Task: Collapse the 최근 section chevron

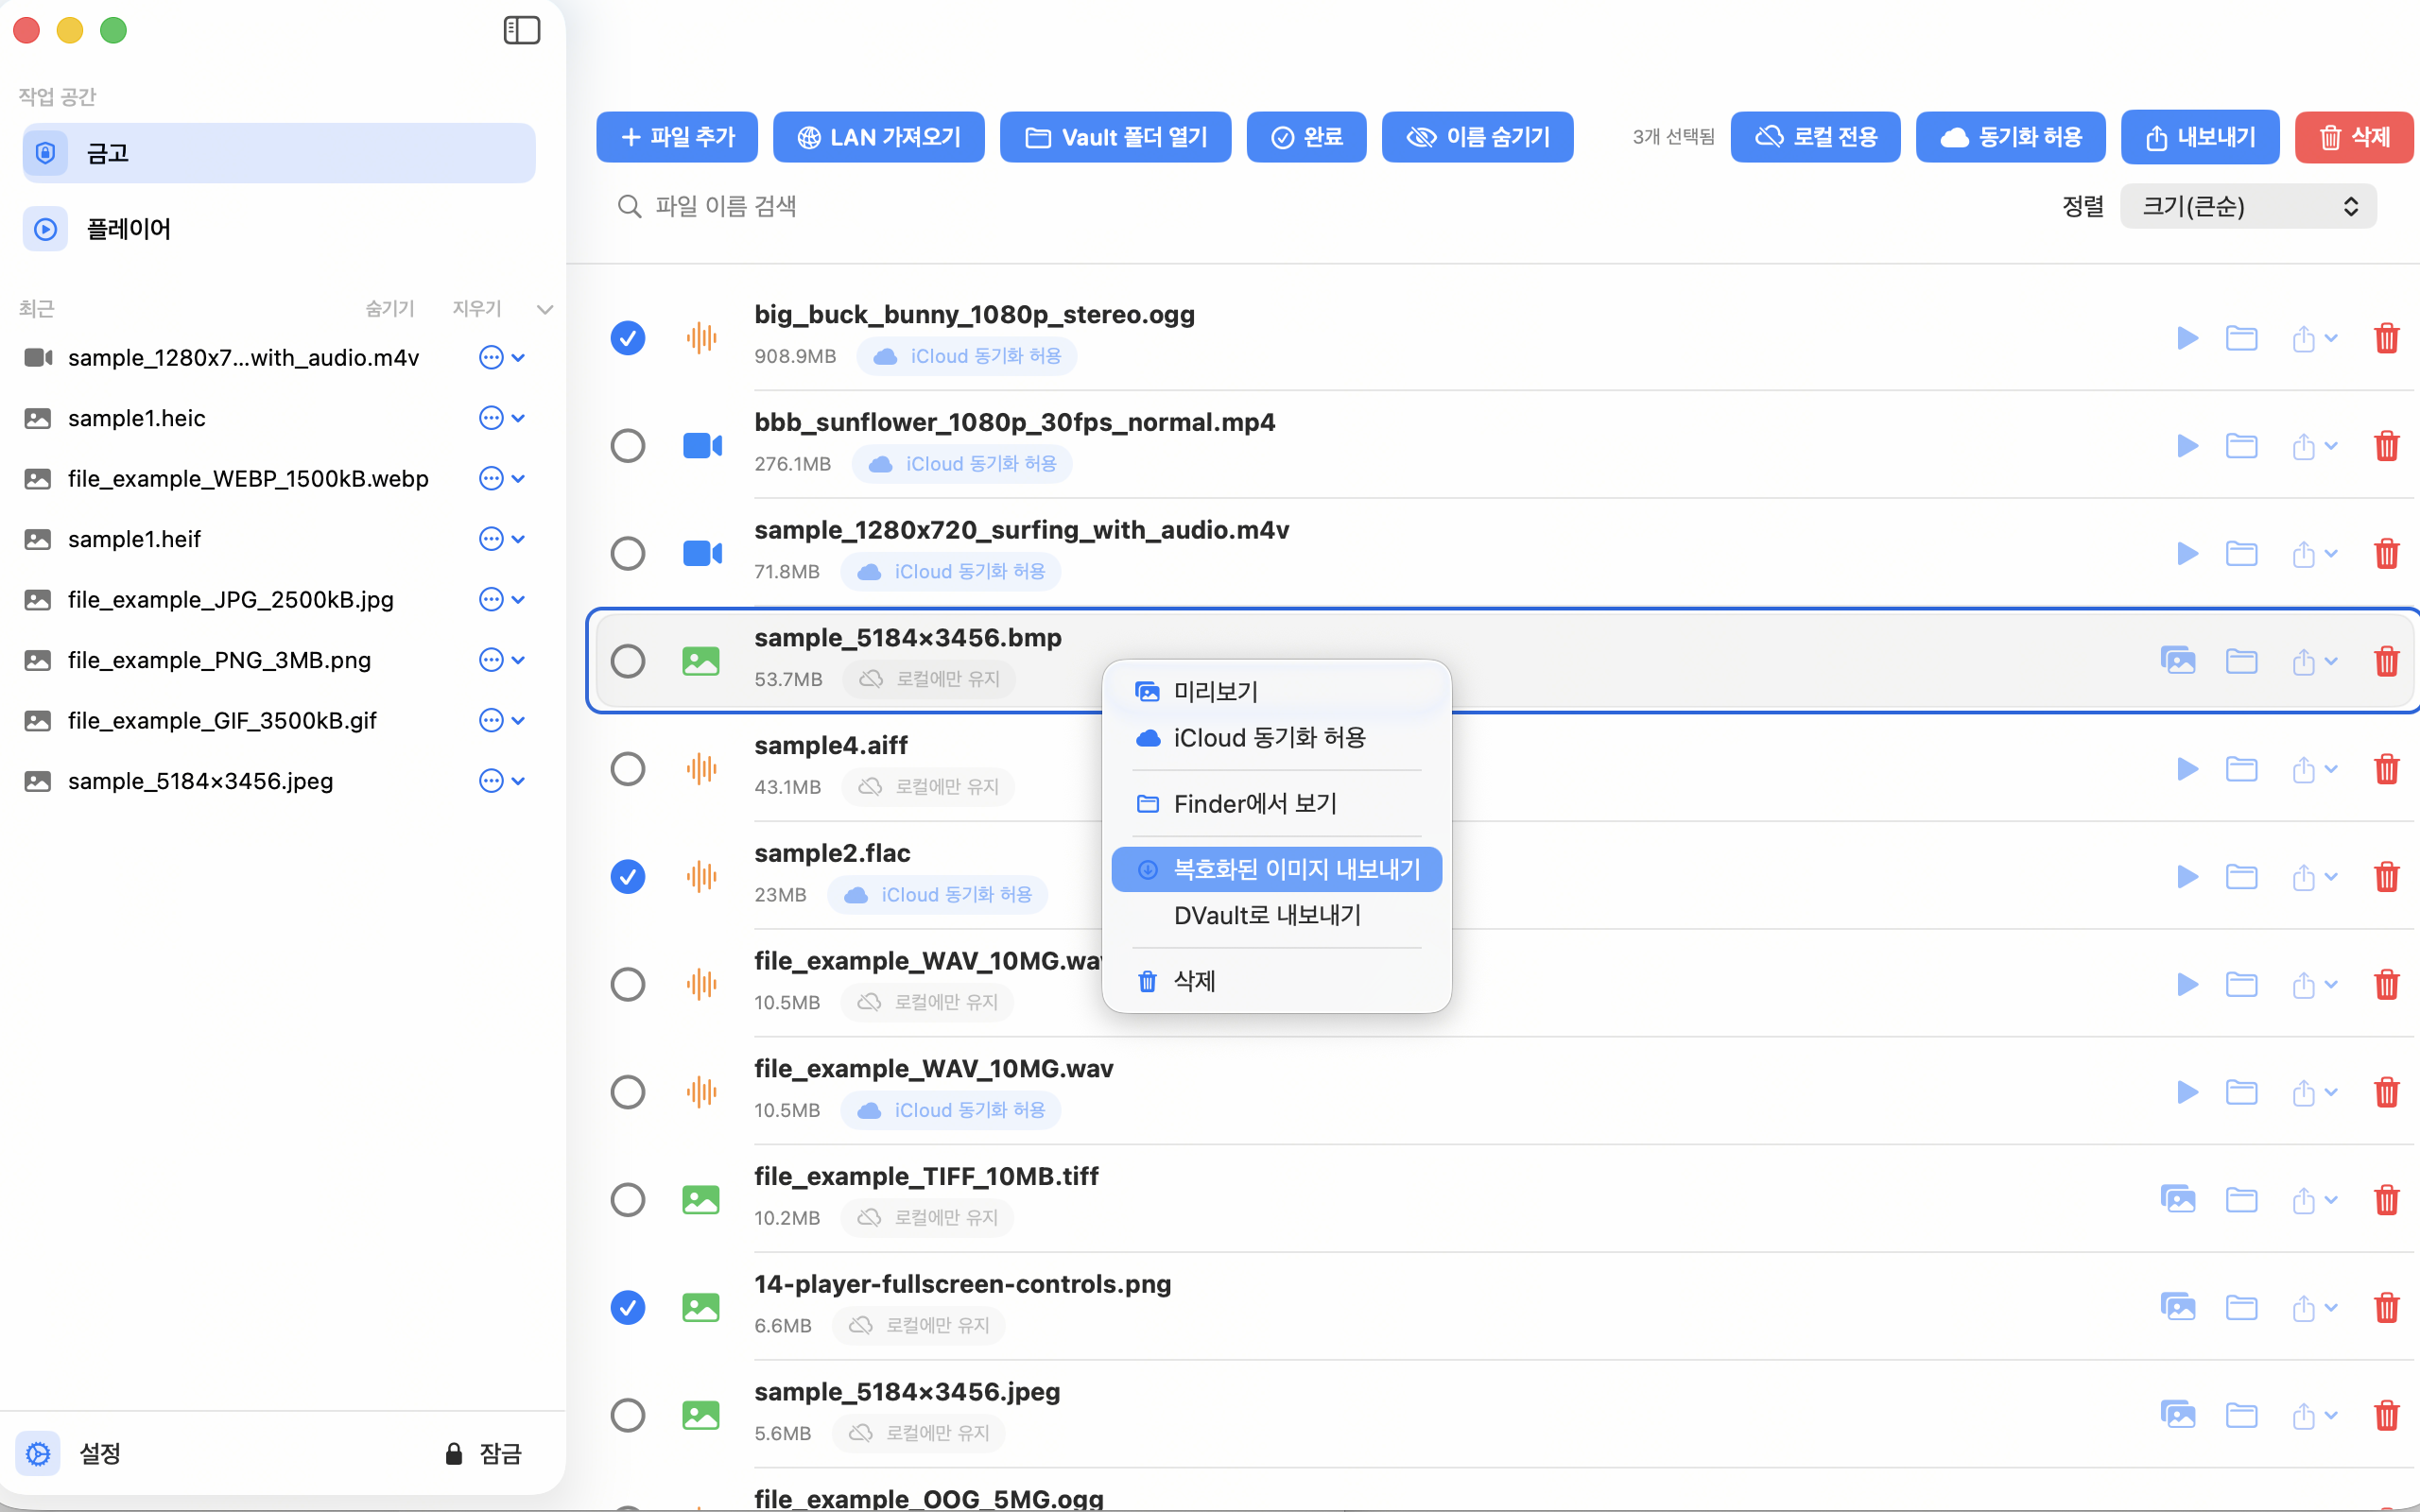Action: point(545,309)
